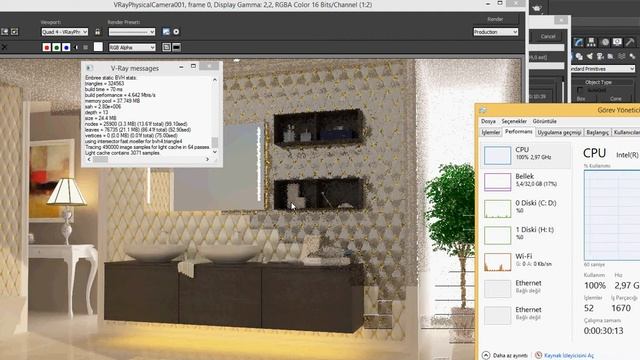Clear the rendered frame with the X icon

[x=4, y=47]
